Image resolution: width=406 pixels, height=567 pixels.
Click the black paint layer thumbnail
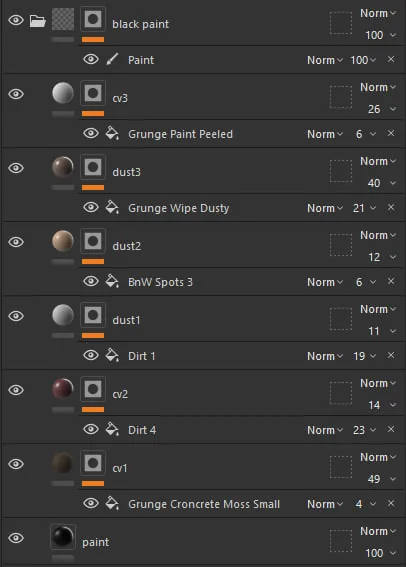click(x=63, y=19)
